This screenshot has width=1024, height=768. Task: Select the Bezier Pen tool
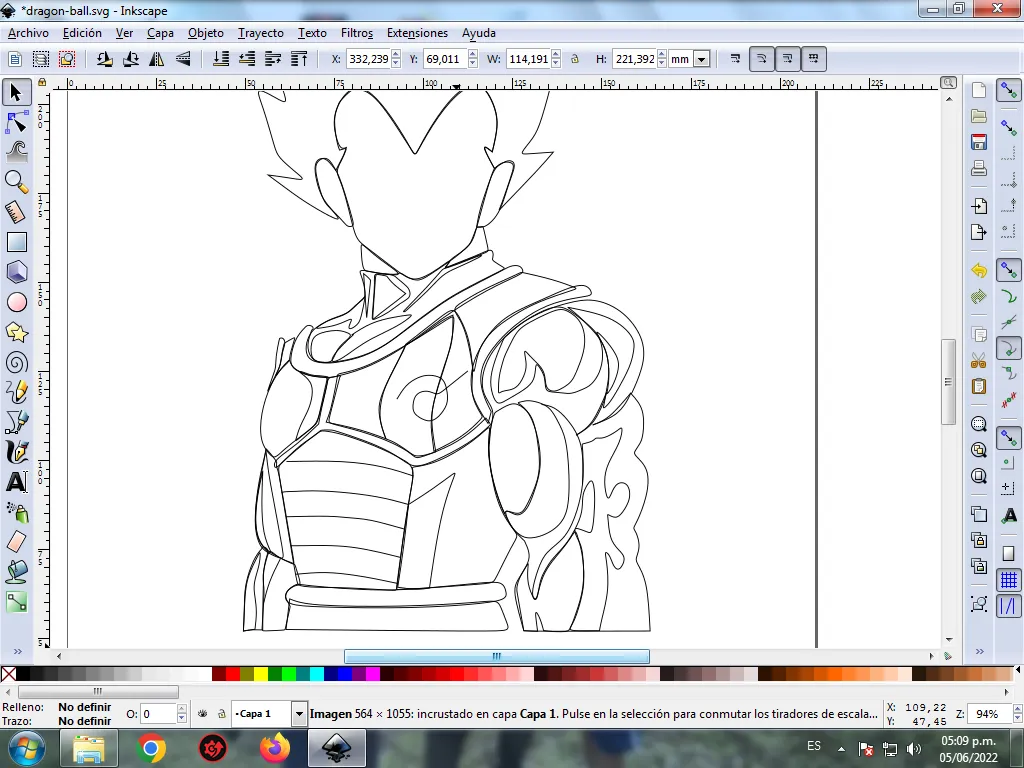16,422
